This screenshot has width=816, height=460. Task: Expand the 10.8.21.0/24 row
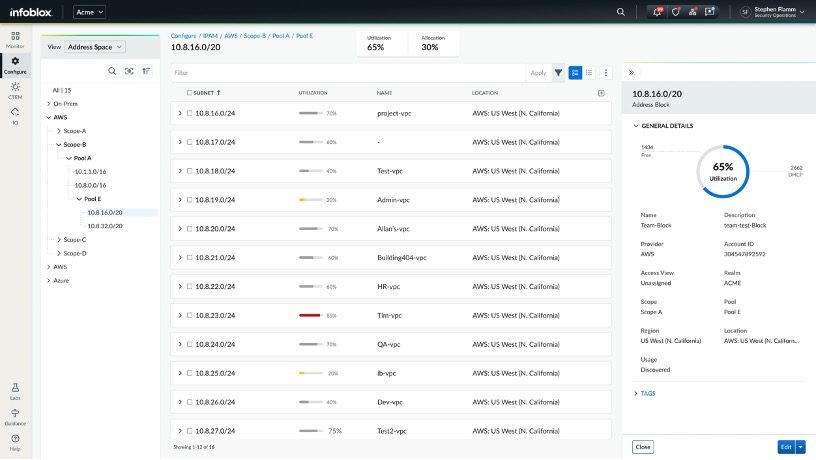[x=180, y=258]
